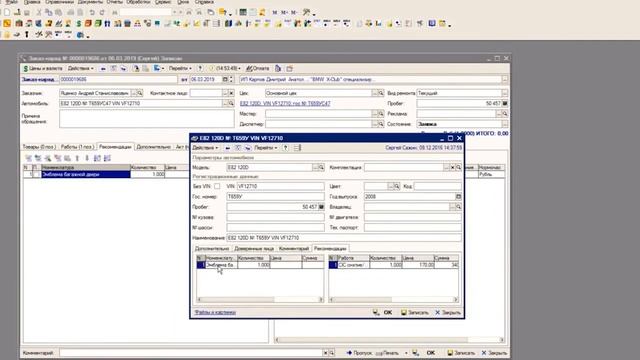Click the Undo icon in the main toolbar
Viewport: 640px width, 360px height.
click(92, 13)
